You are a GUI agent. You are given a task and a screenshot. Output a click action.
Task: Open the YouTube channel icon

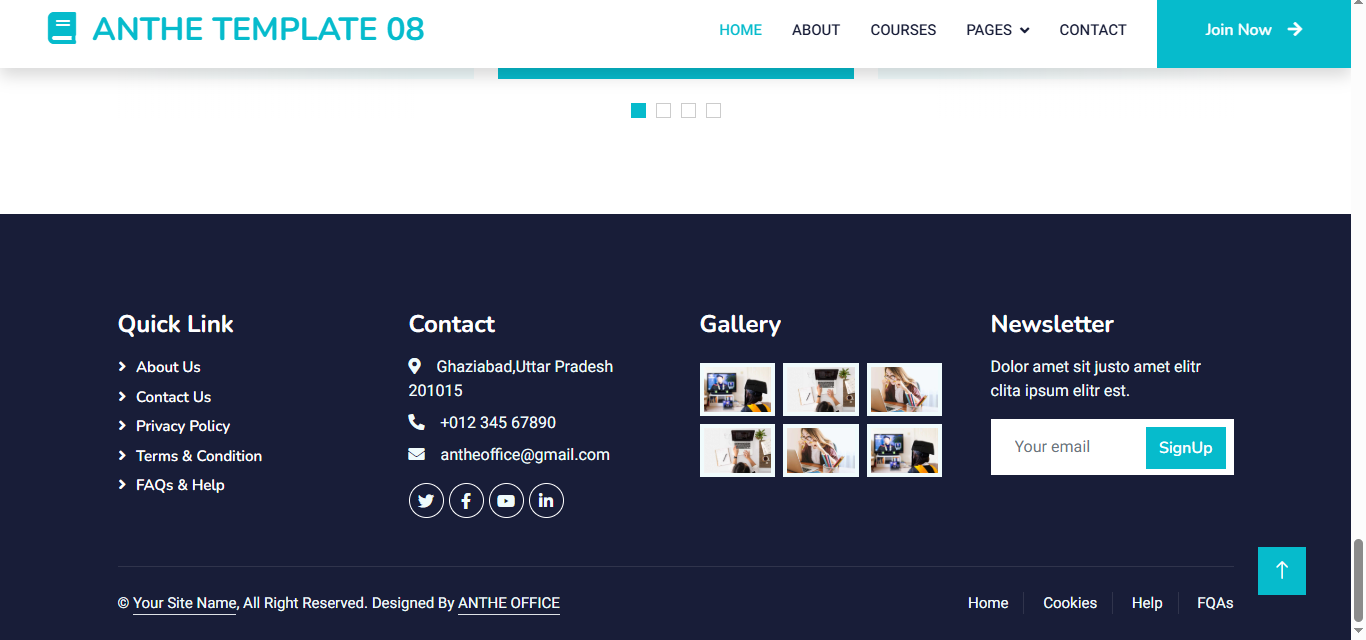click(x=506, y=500)
